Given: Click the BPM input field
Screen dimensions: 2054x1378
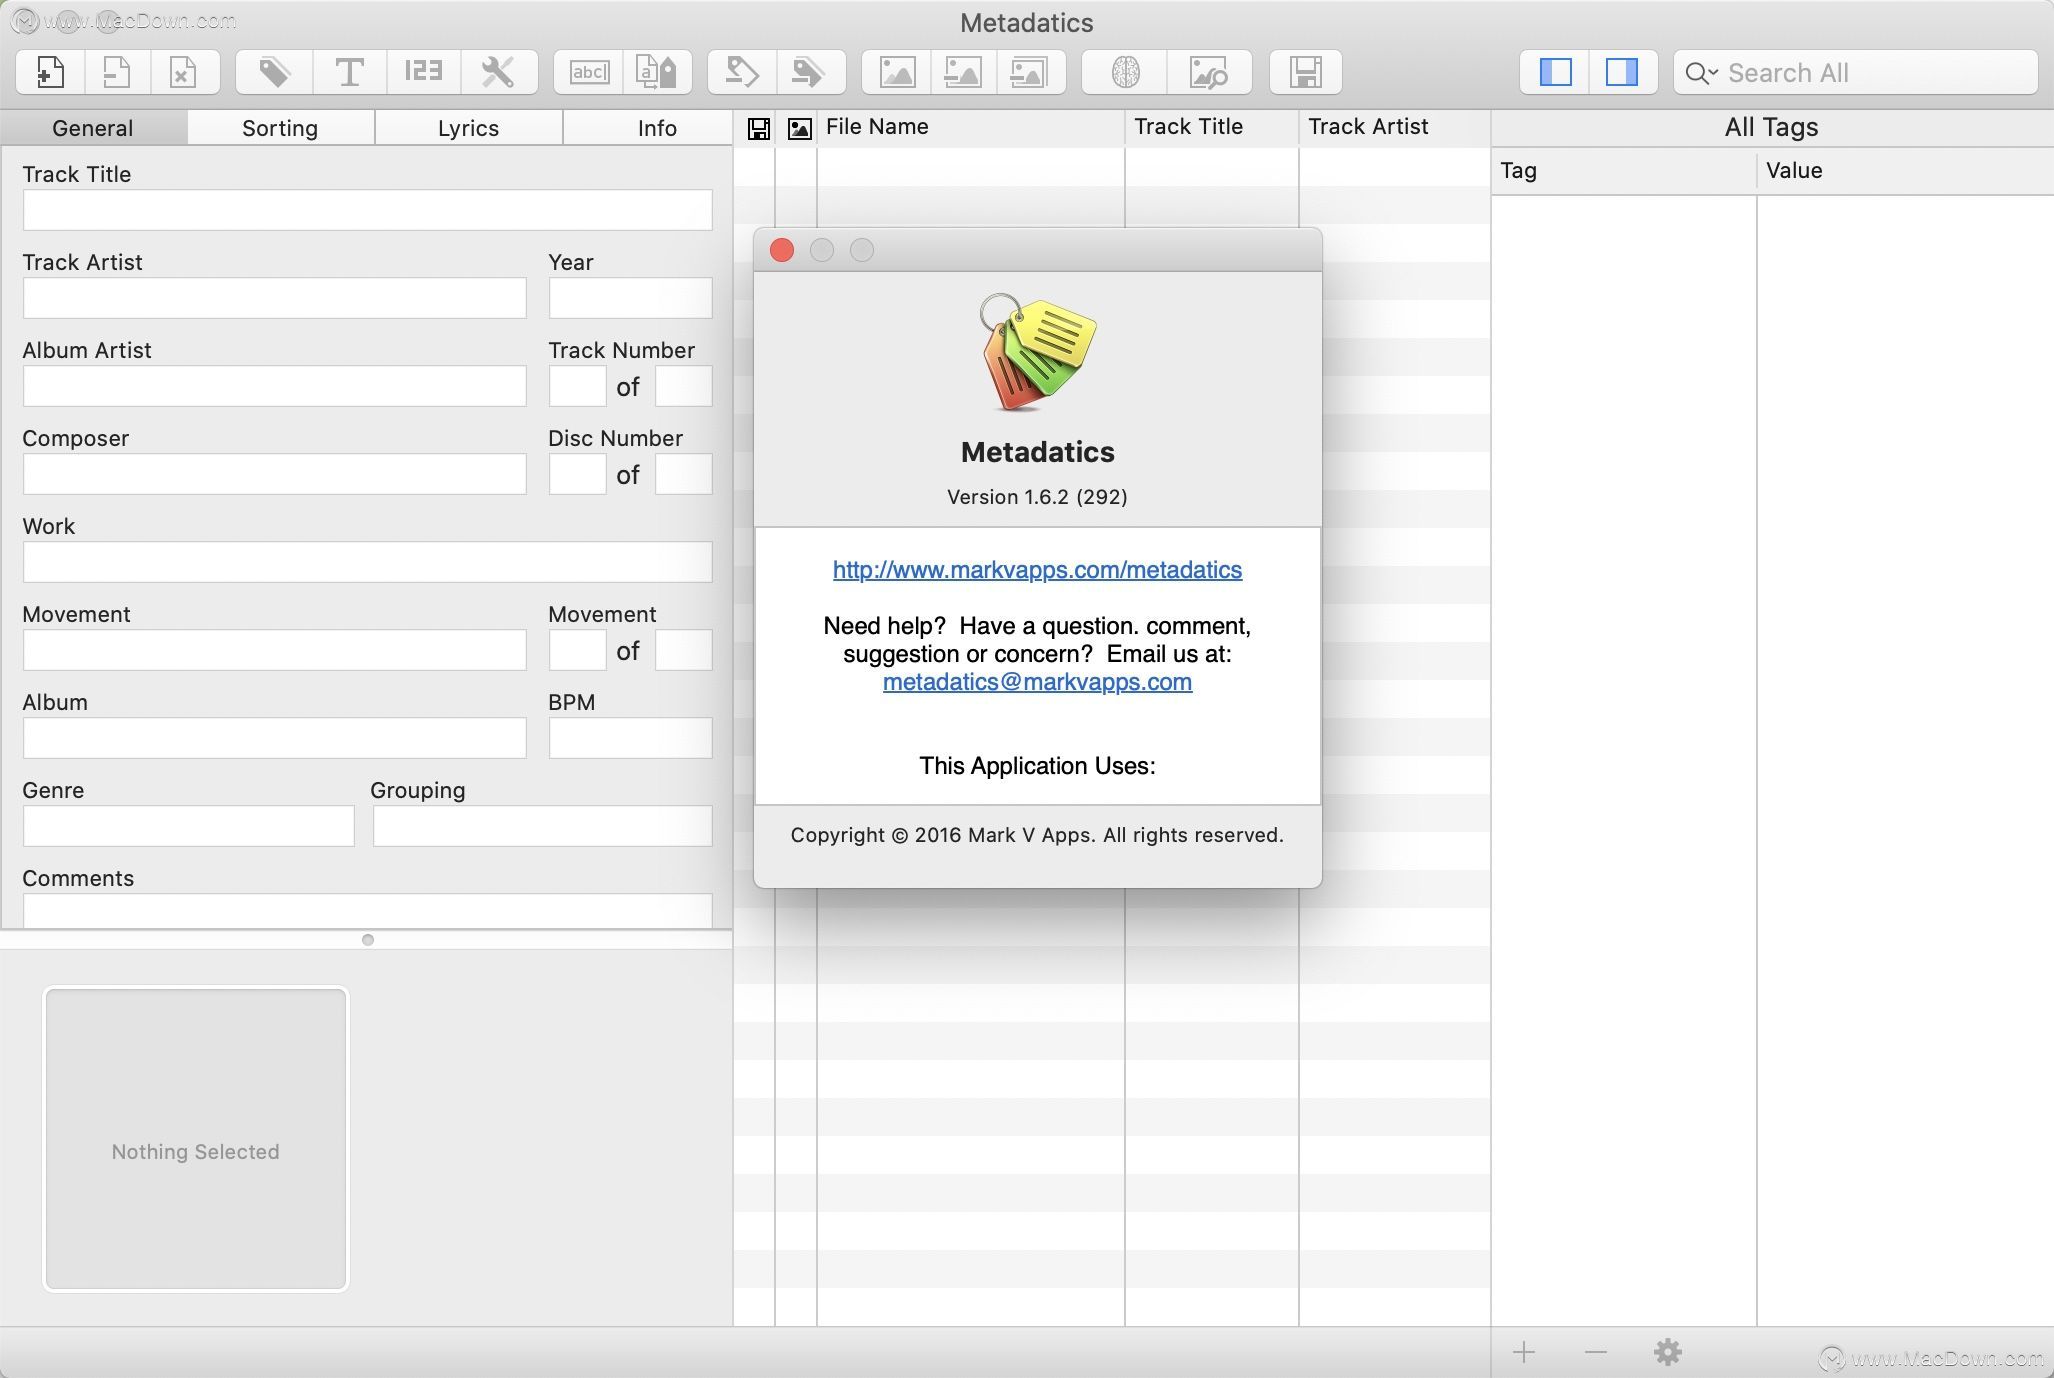Looking at the screenshot, I should click(630, 738).
